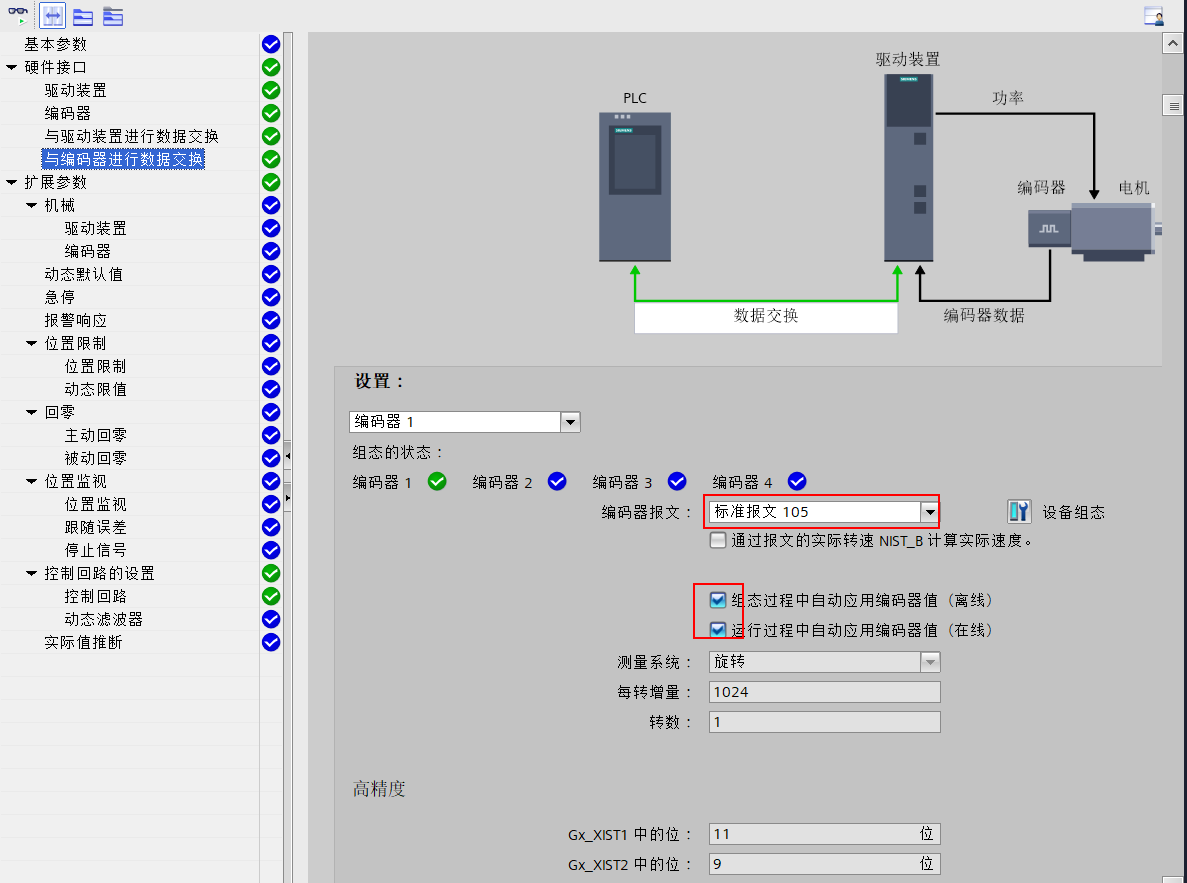
Task: Click the glasses monitoring icon in the toolbar
Action: pos(17,15)
